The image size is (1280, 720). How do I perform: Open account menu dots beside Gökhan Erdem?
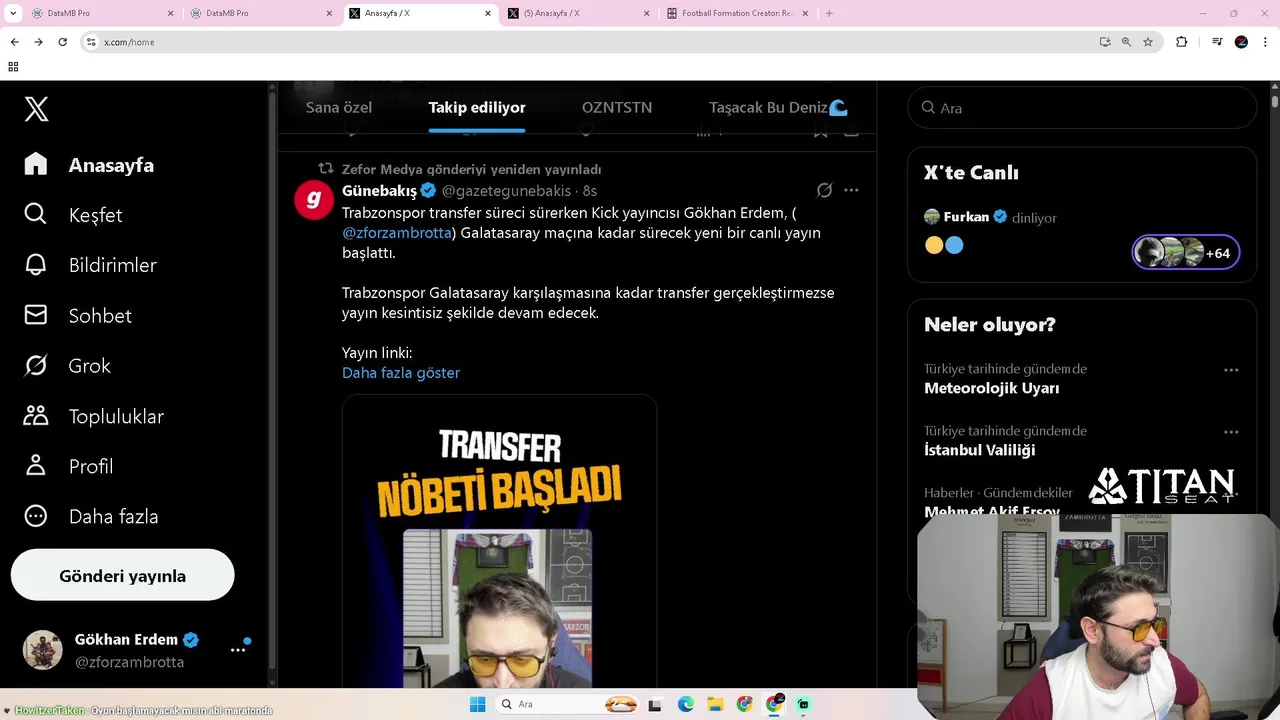[x=238, y=650]
